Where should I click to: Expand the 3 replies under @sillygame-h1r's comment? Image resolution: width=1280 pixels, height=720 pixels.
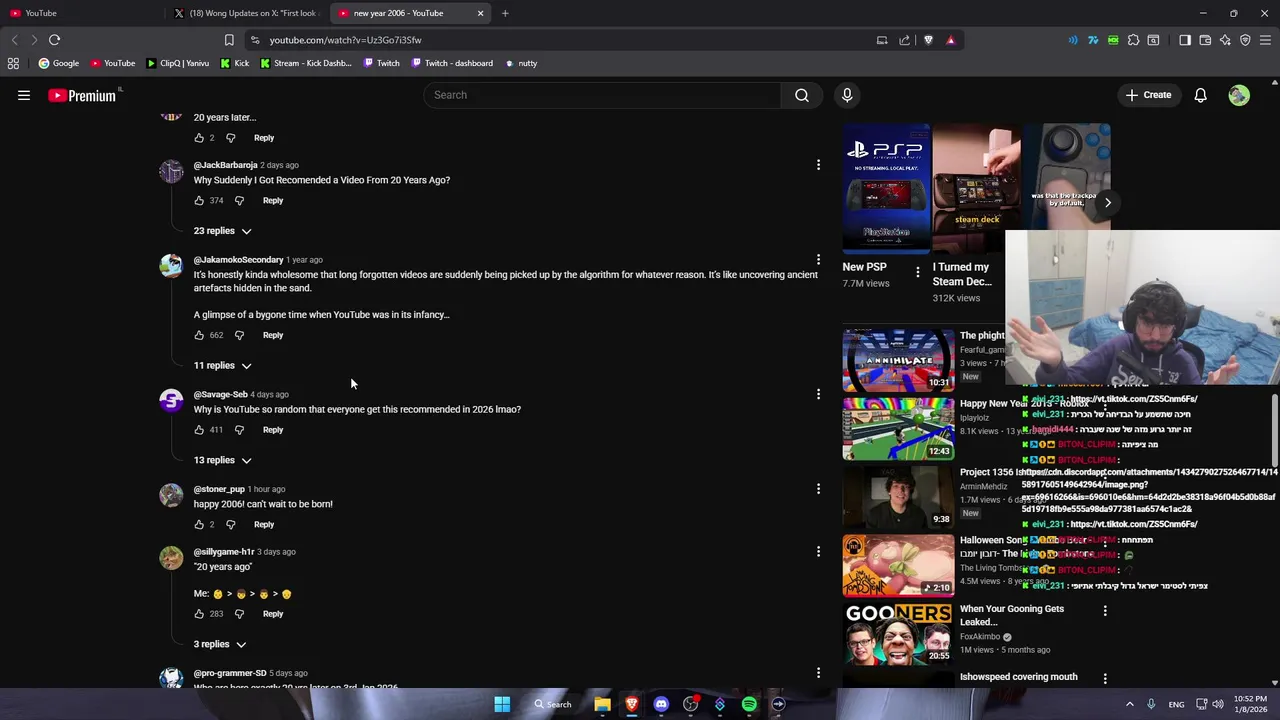[220, 644]
